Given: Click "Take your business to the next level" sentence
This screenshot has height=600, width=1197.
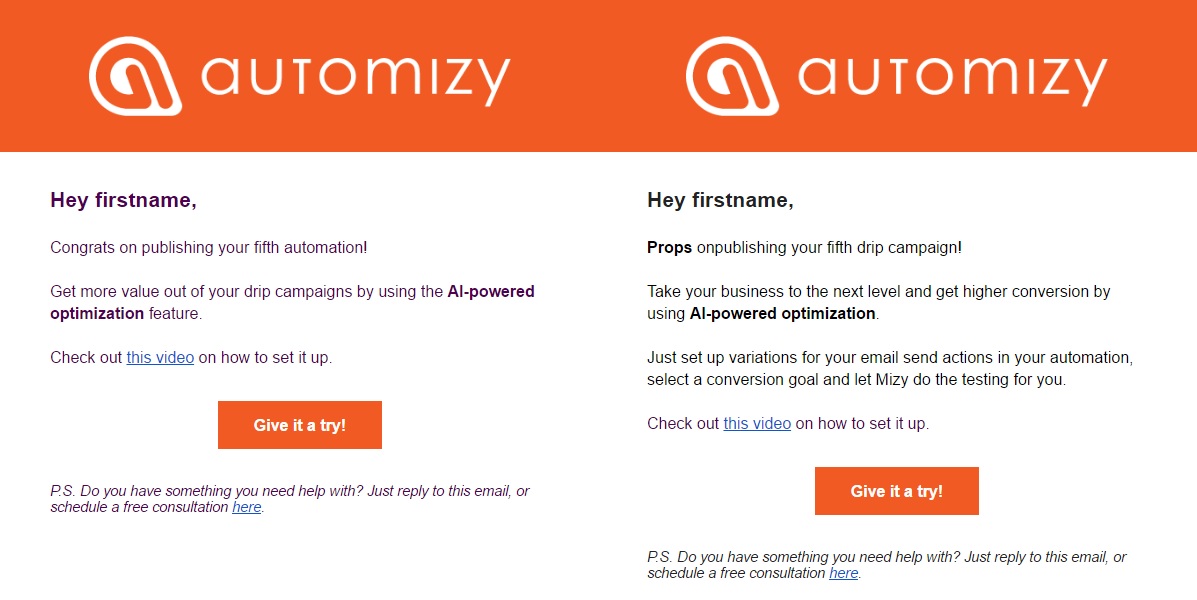Looking at the screenshot, I should point(879,302).
